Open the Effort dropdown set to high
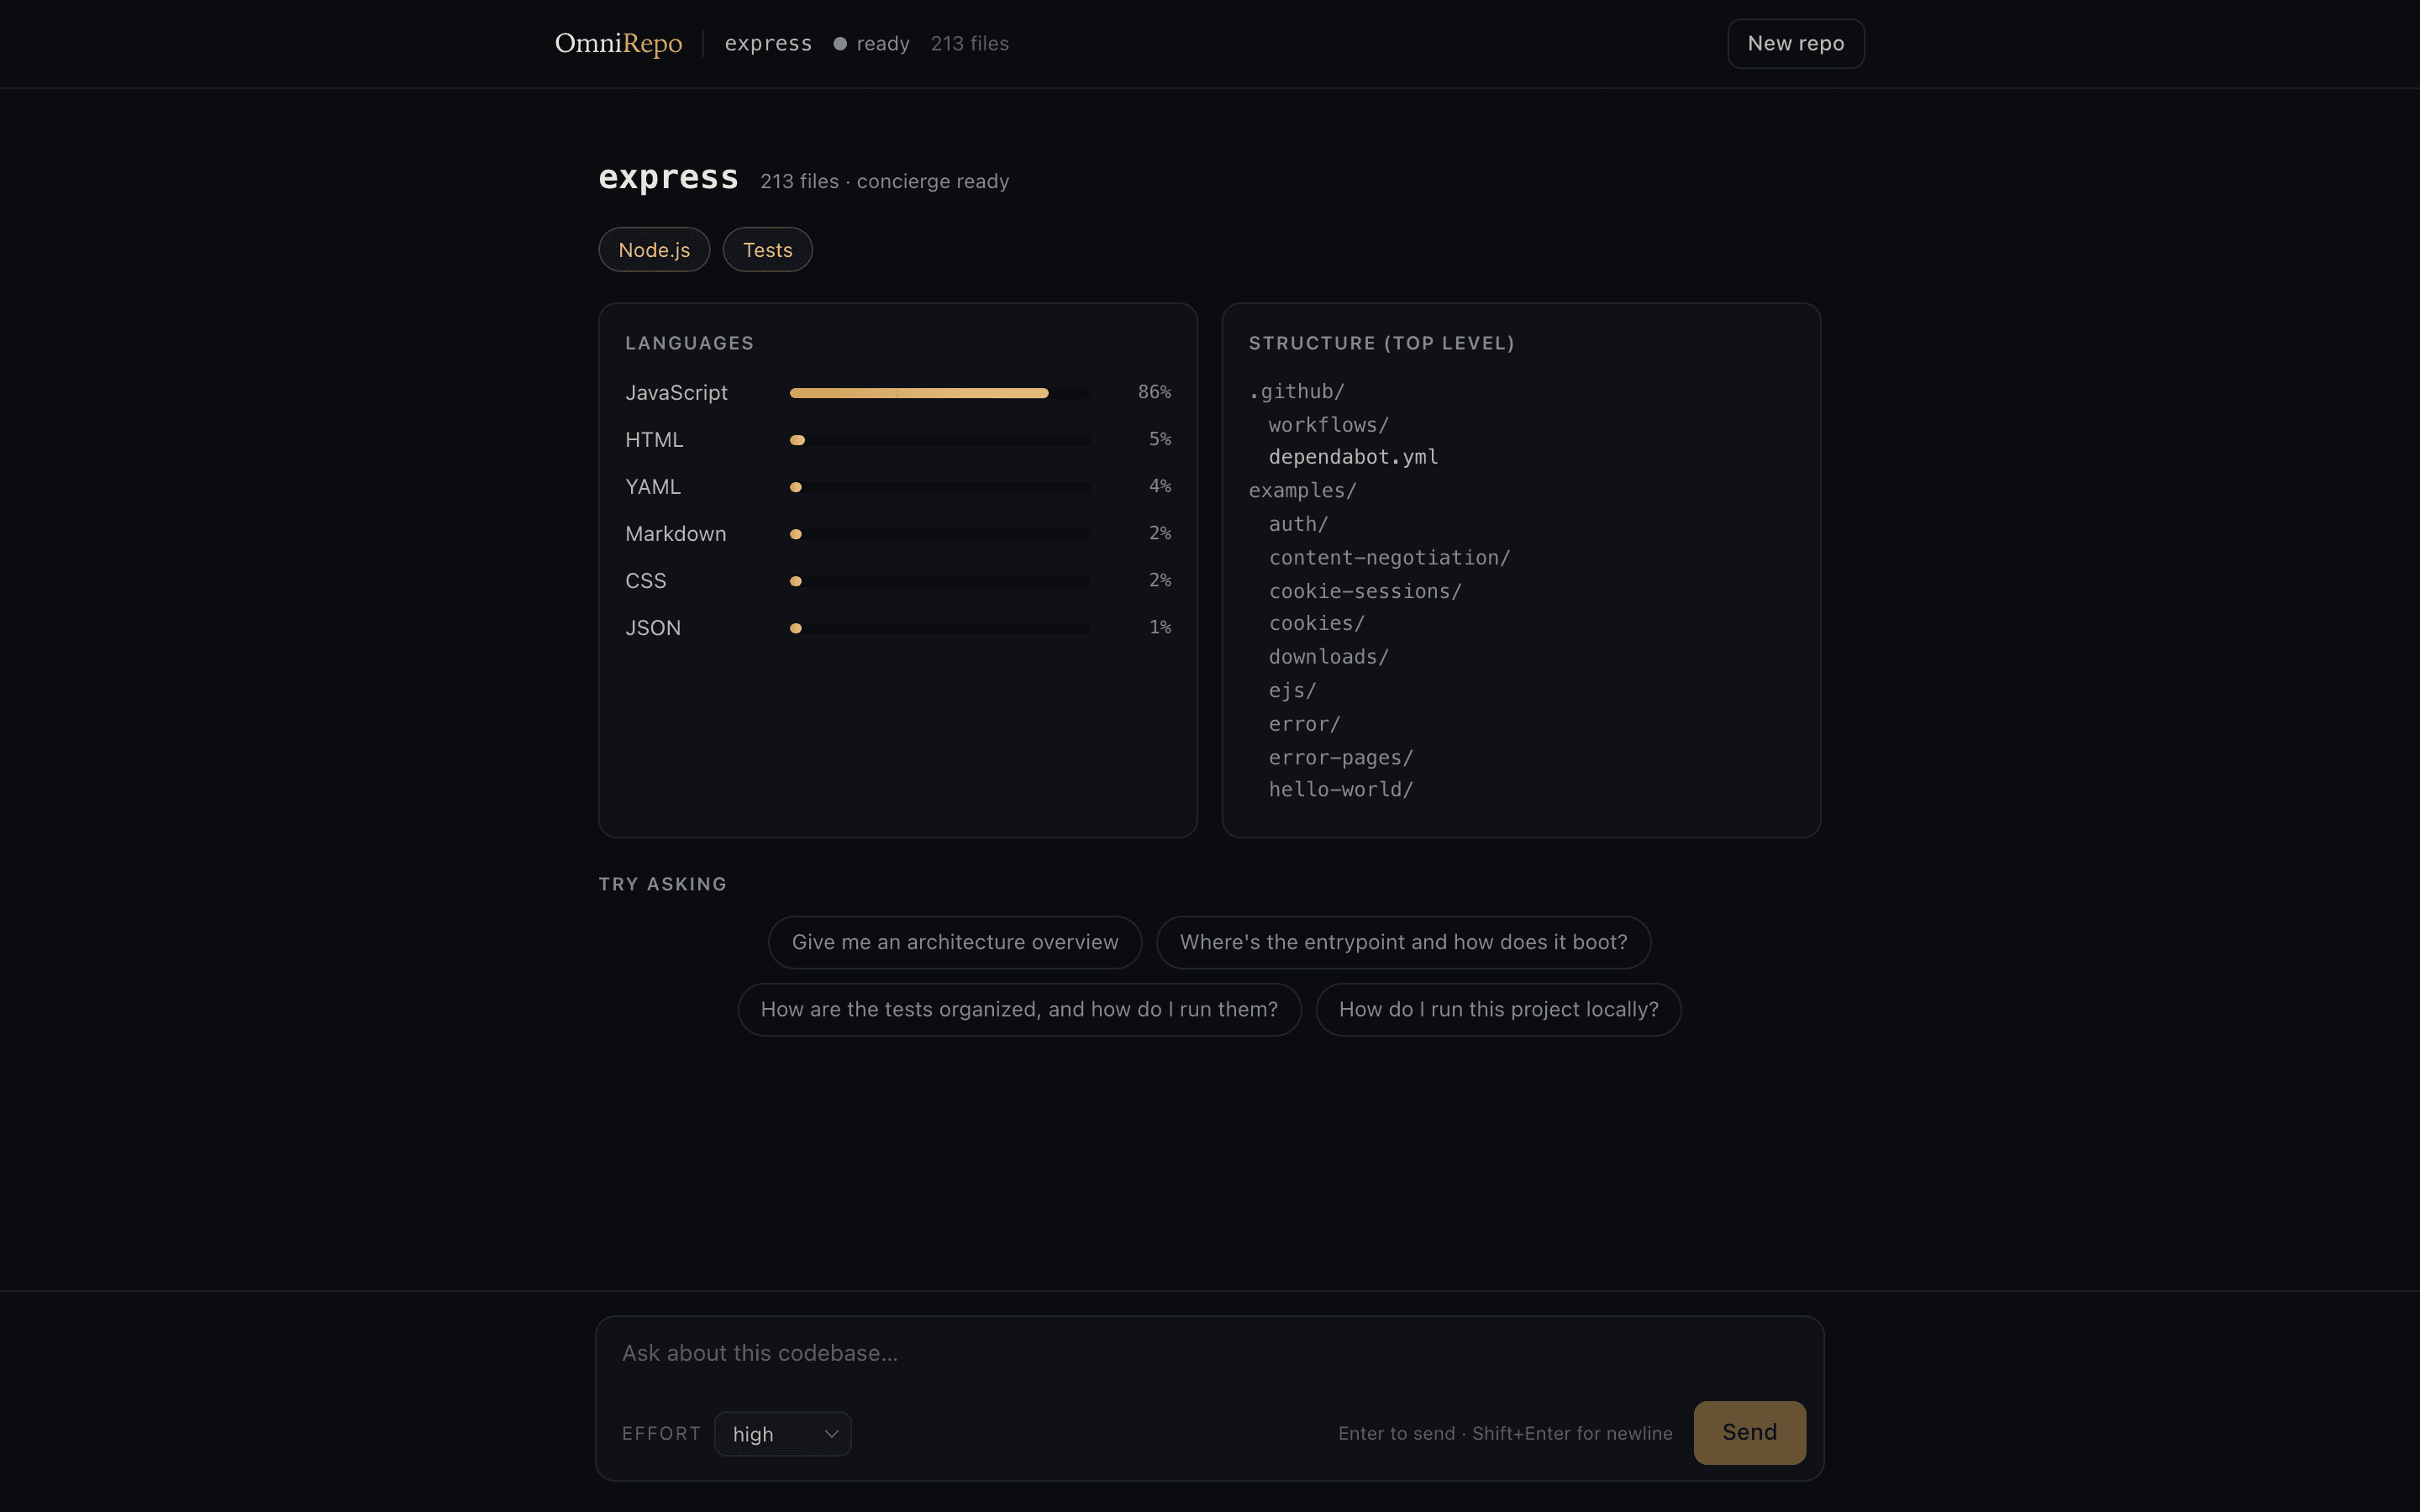Viewport: 2420px width, 1512px height. [783, 1434]
